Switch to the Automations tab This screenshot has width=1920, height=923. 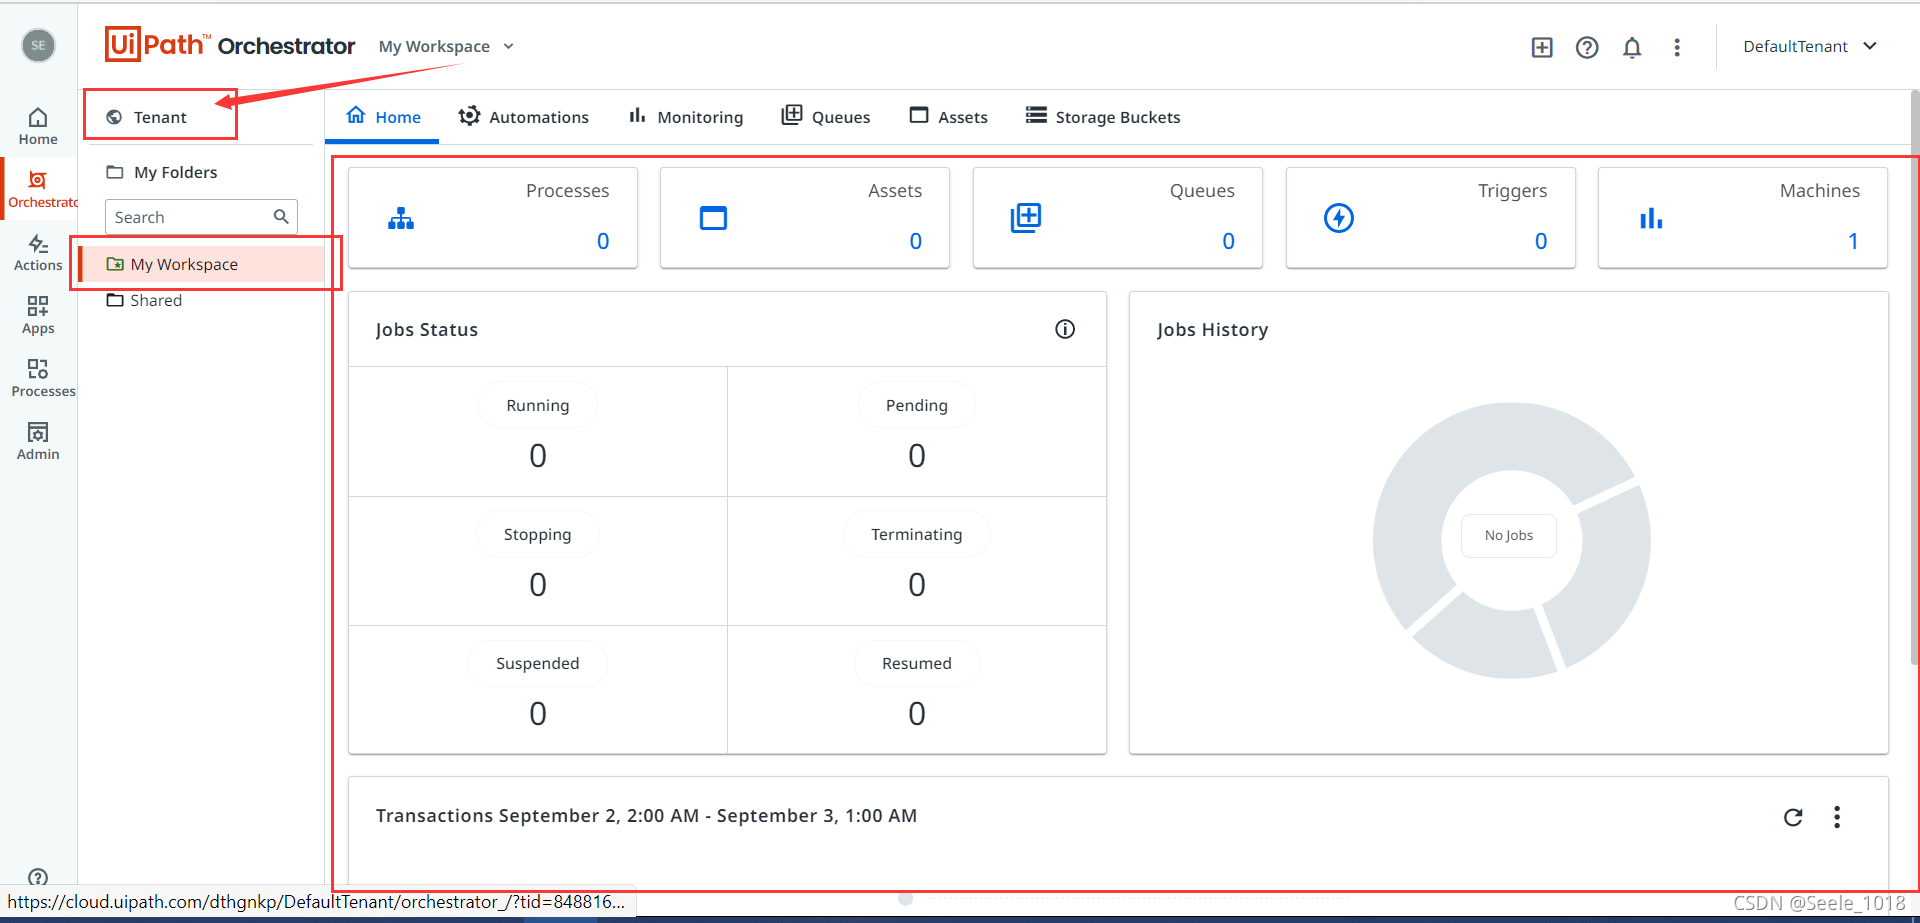click(x=524, y=117)
